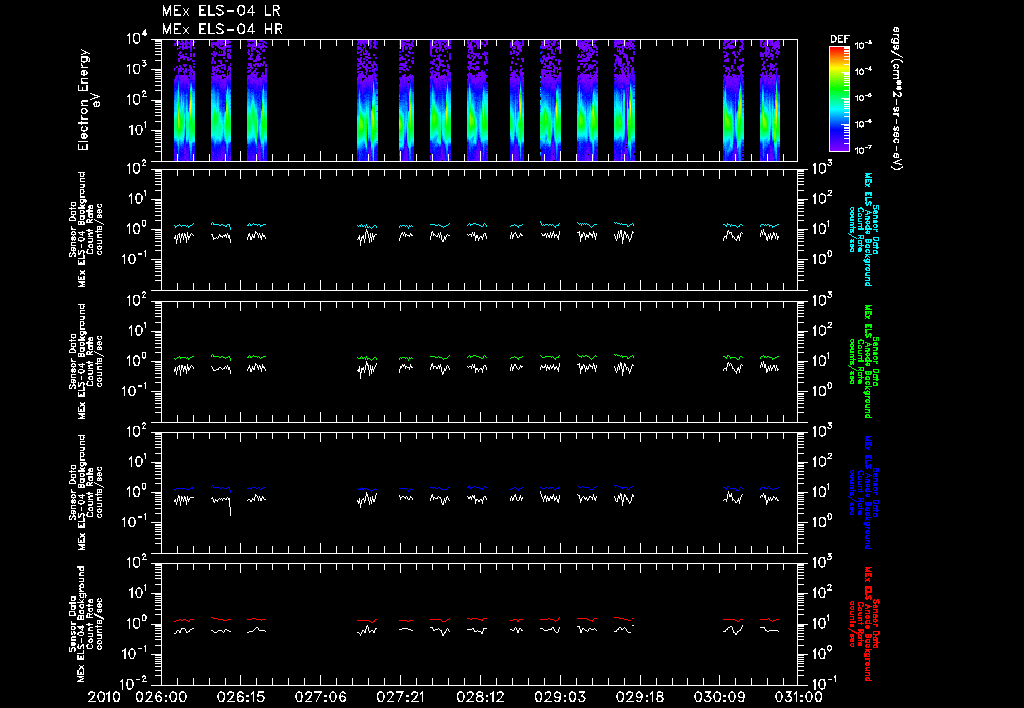The height and width of the screenshot is (708, 1024).
Task: Click the 'MEx ELS-04 HR' title text
Action: (x=222, y=29)
